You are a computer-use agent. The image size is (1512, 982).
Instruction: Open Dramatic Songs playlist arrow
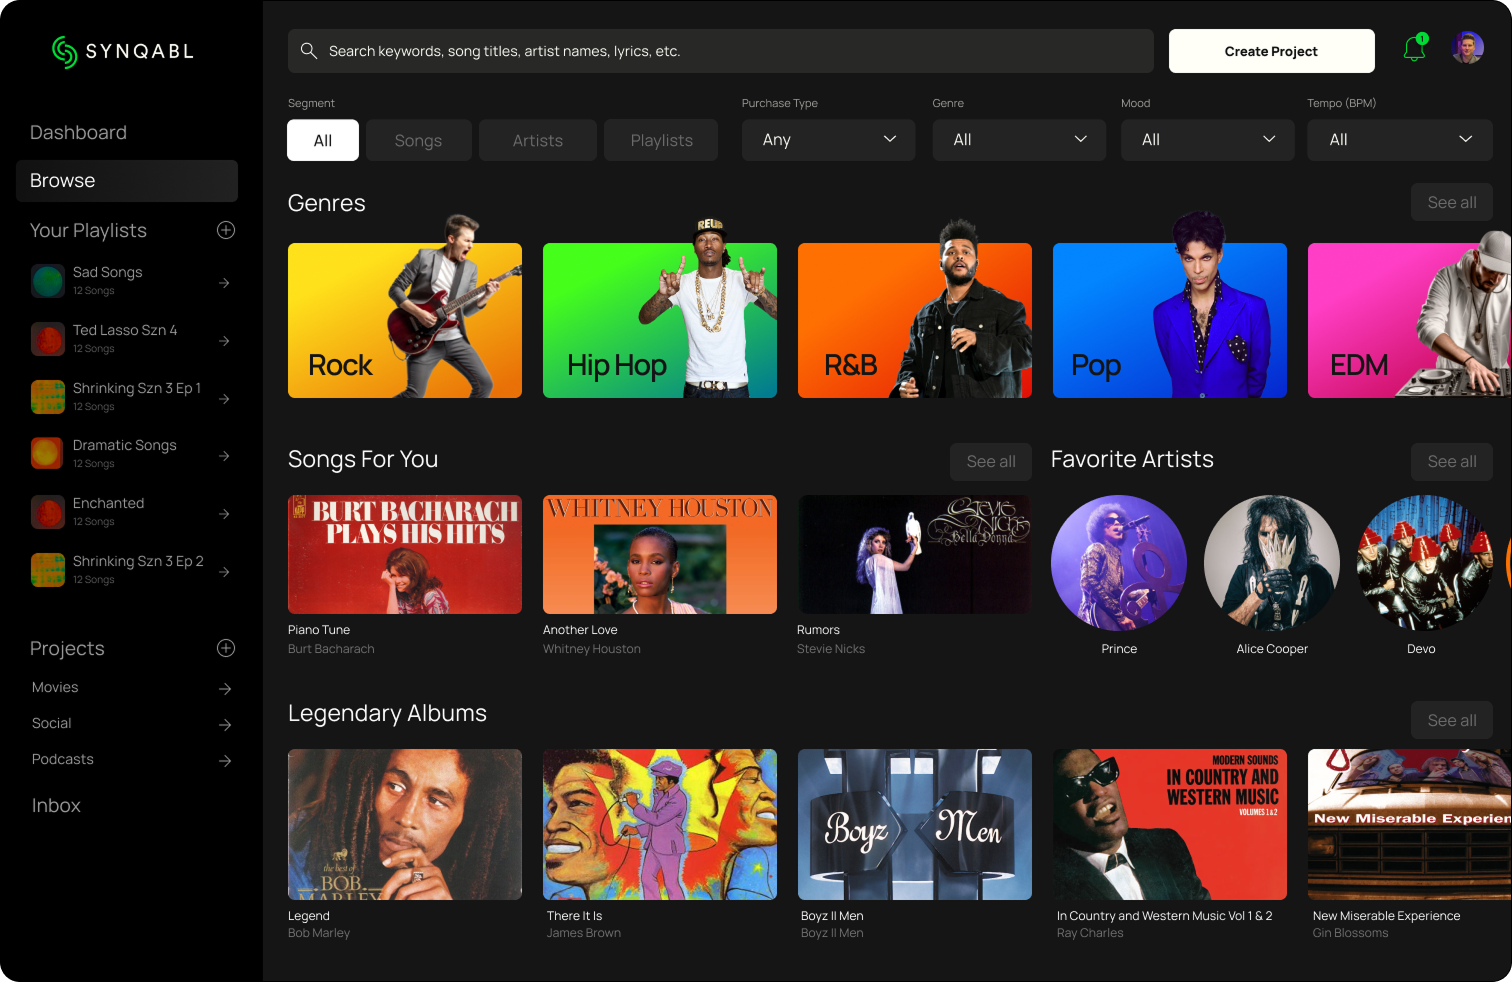coord(225,456)
